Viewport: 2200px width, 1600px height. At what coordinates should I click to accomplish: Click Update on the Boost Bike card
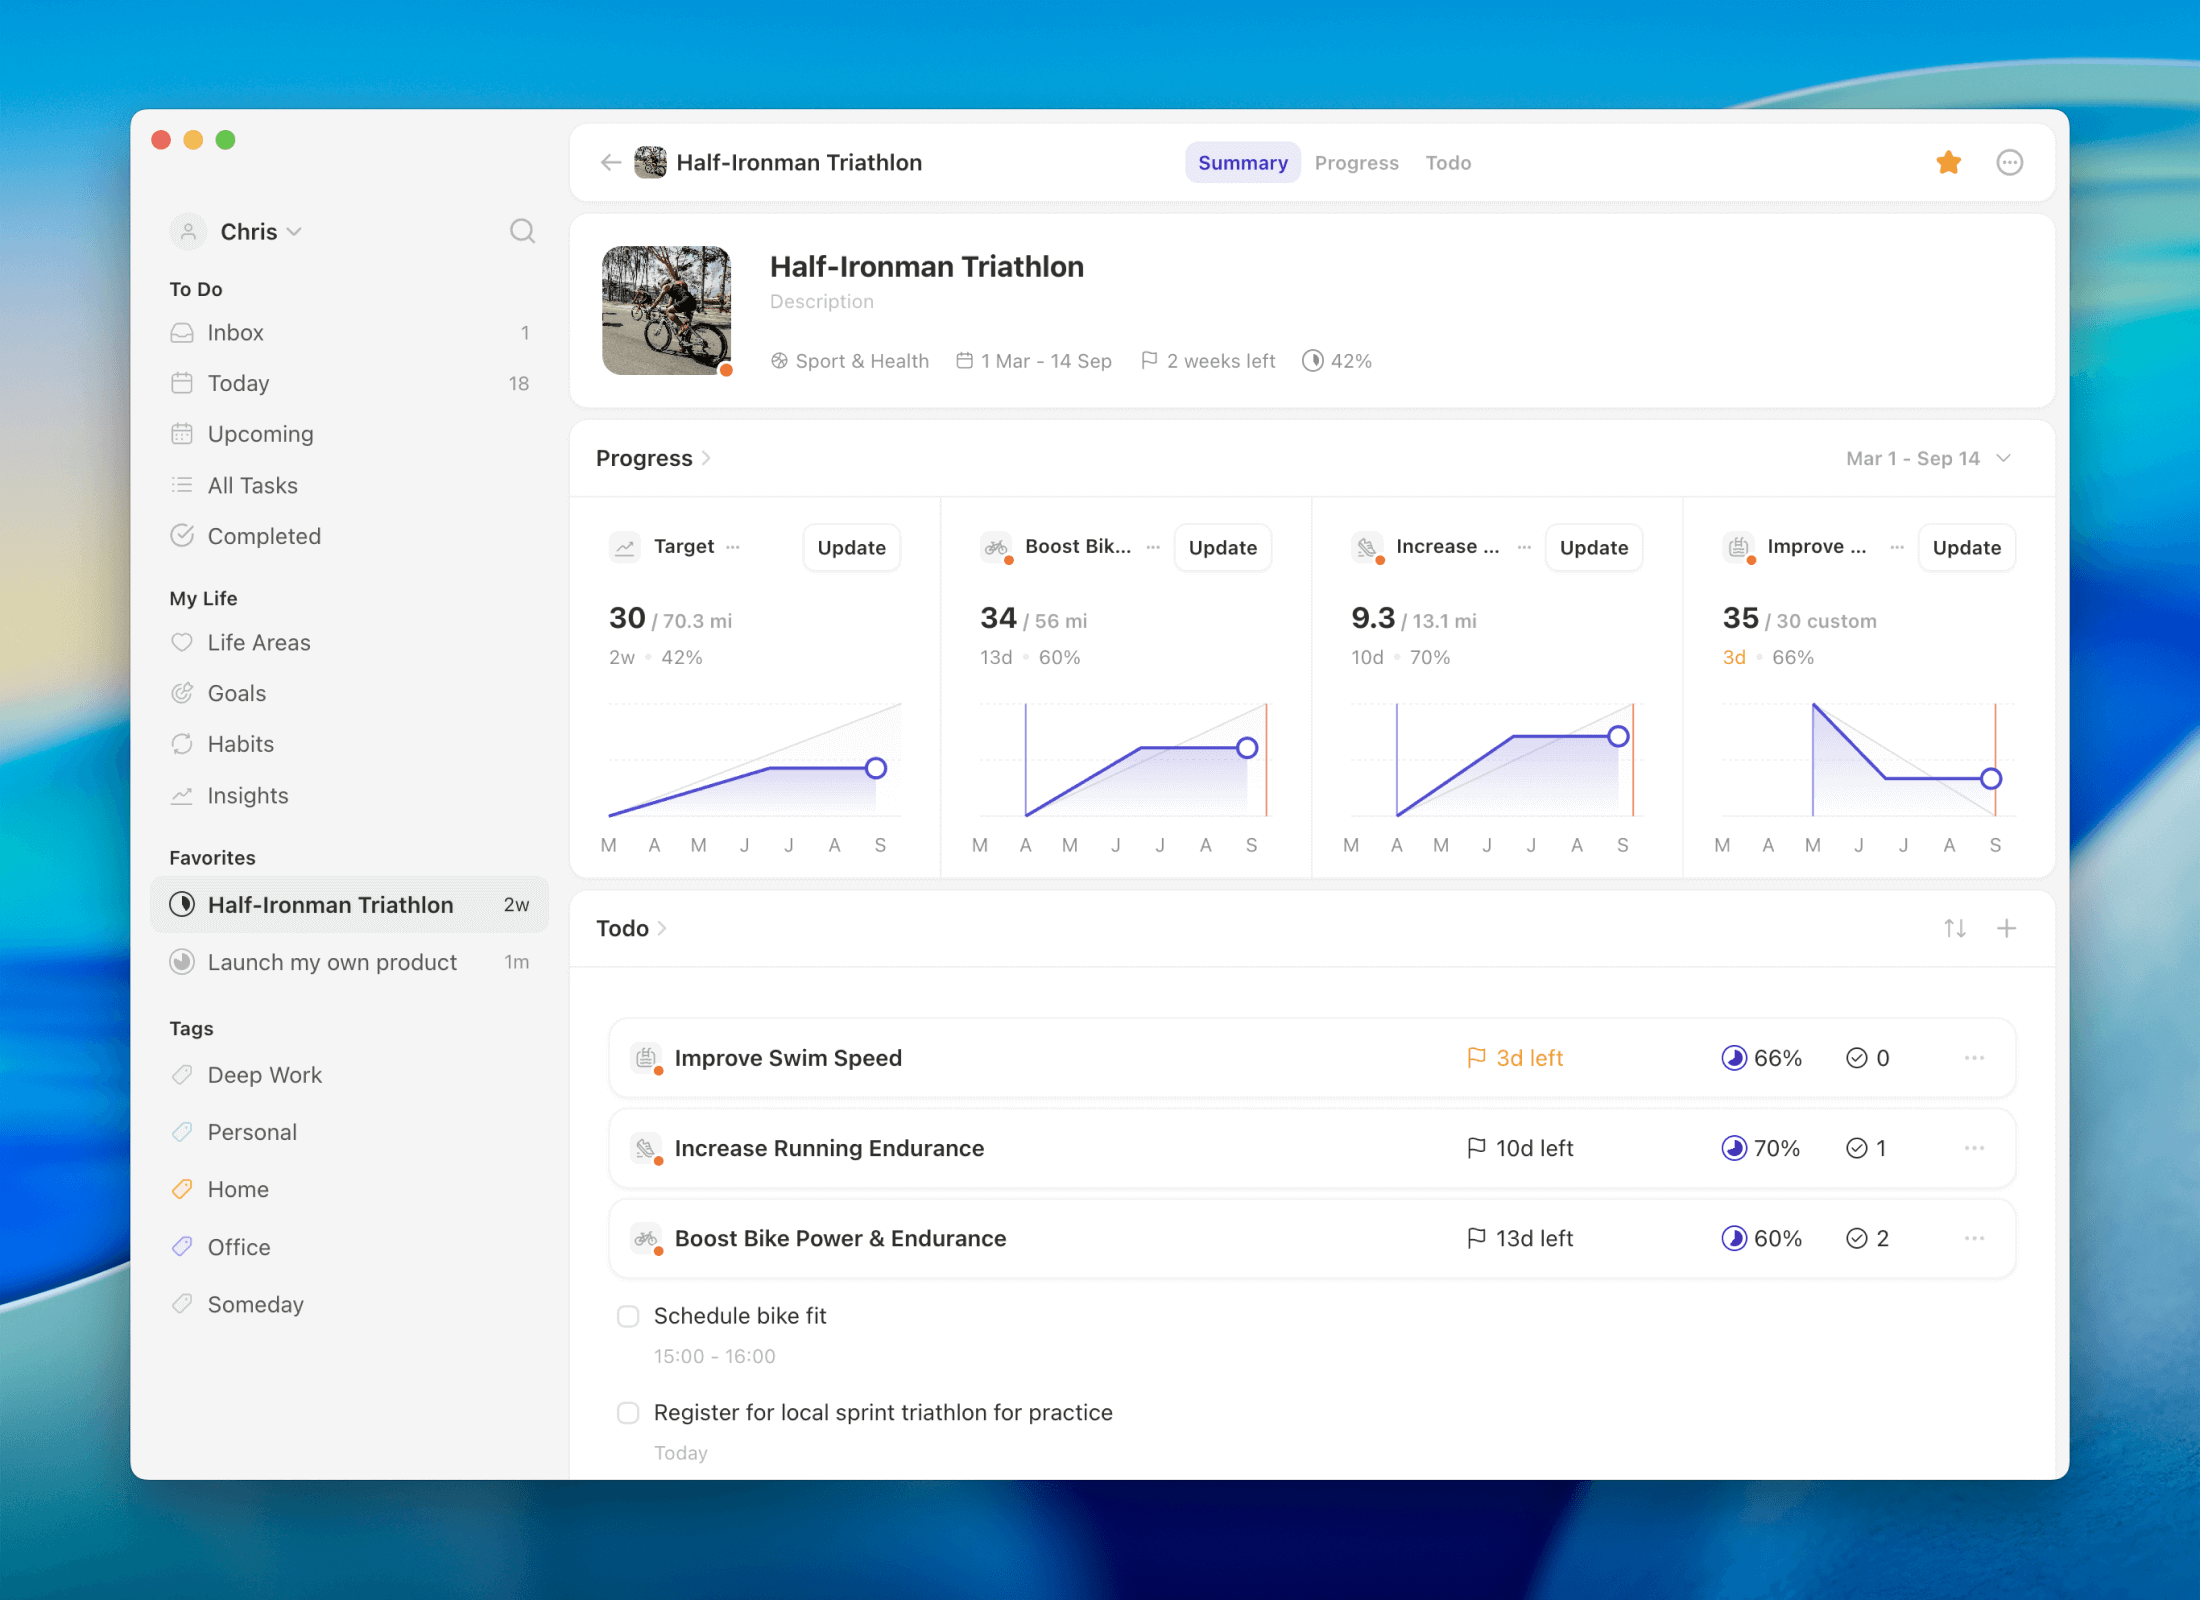(x=1222, y=547)
